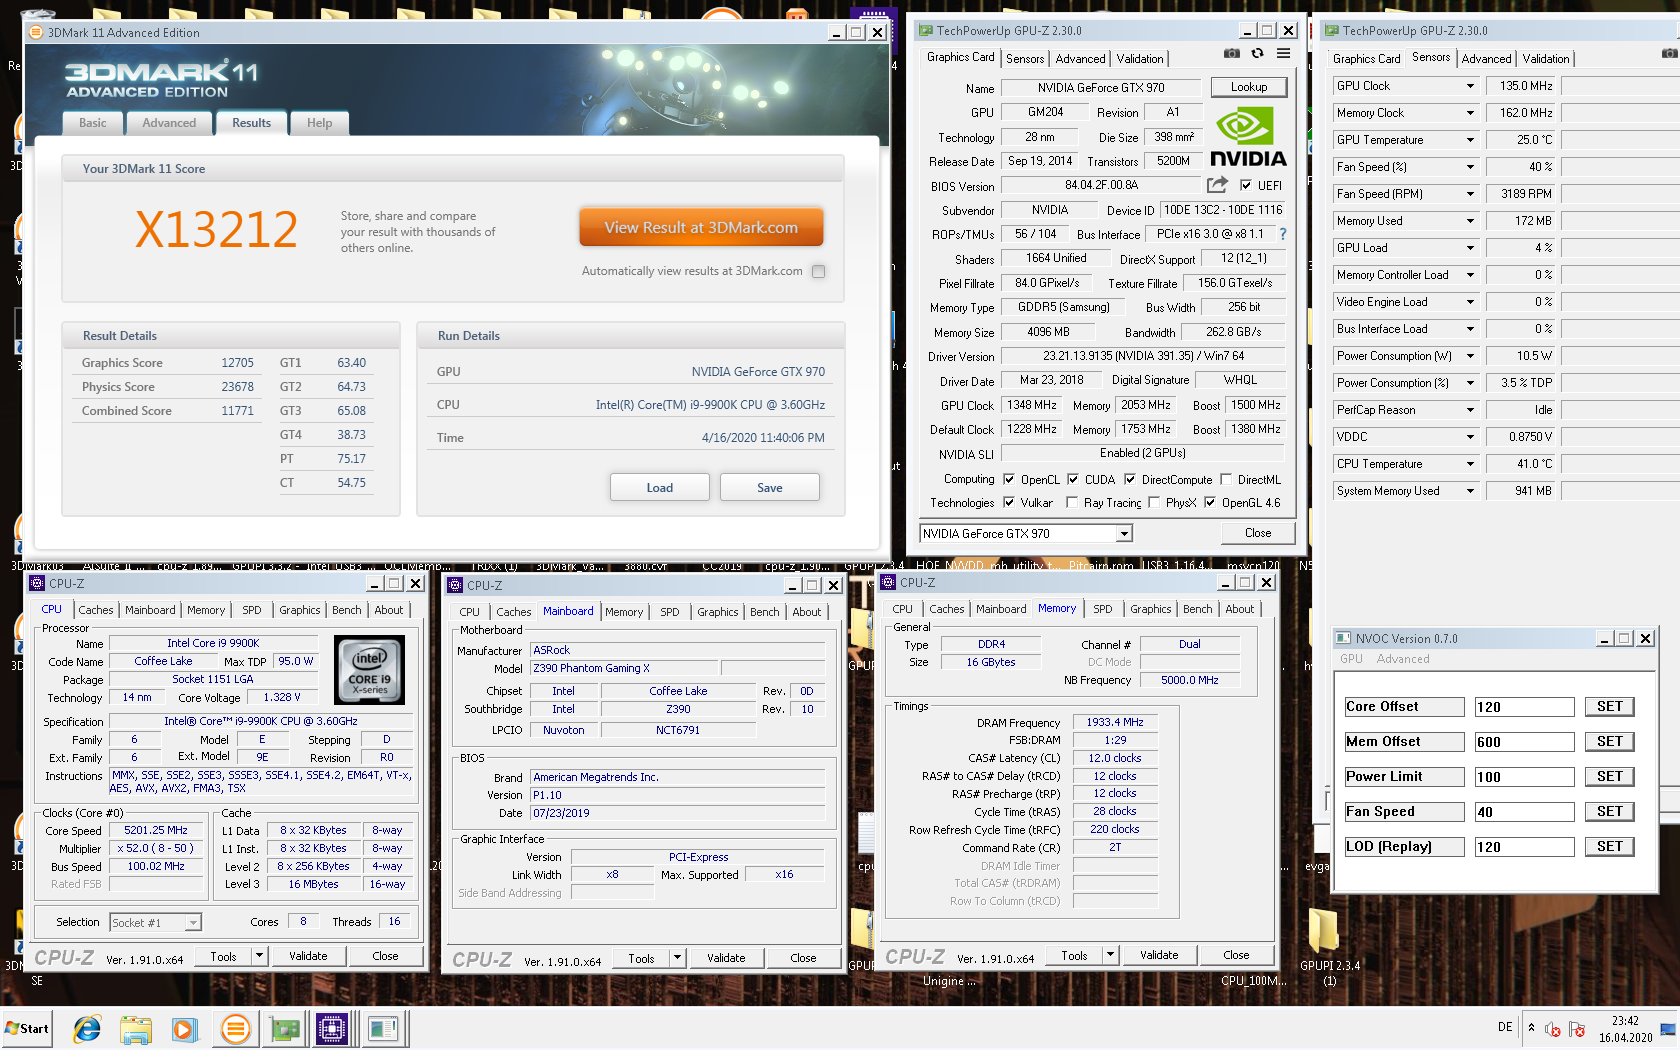Open the Validation tab in GPU-Z Graphics Card window

coord(1140,59)
